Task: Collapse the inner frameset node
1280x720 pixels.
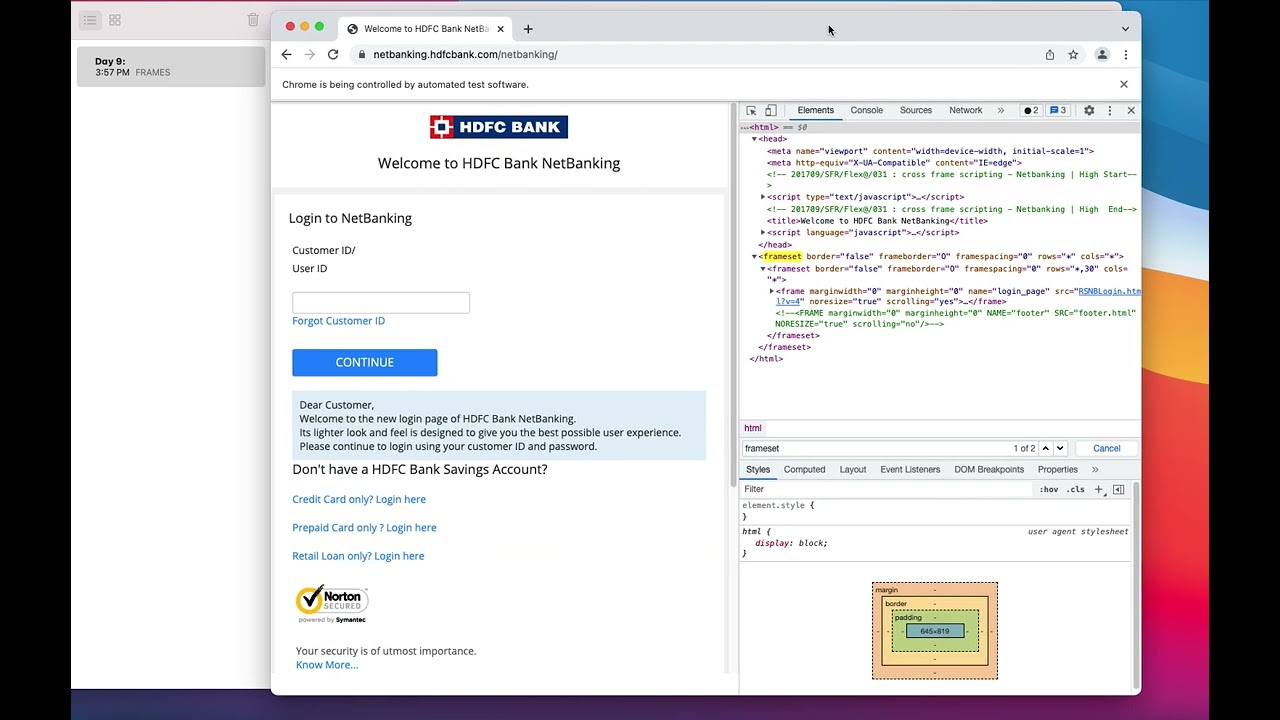Action: pyautogui.click(x=763, y=269)
